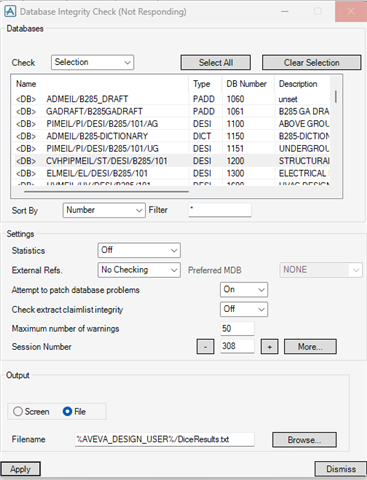
Task: Click the Apply button
Action: click(20, 469)
